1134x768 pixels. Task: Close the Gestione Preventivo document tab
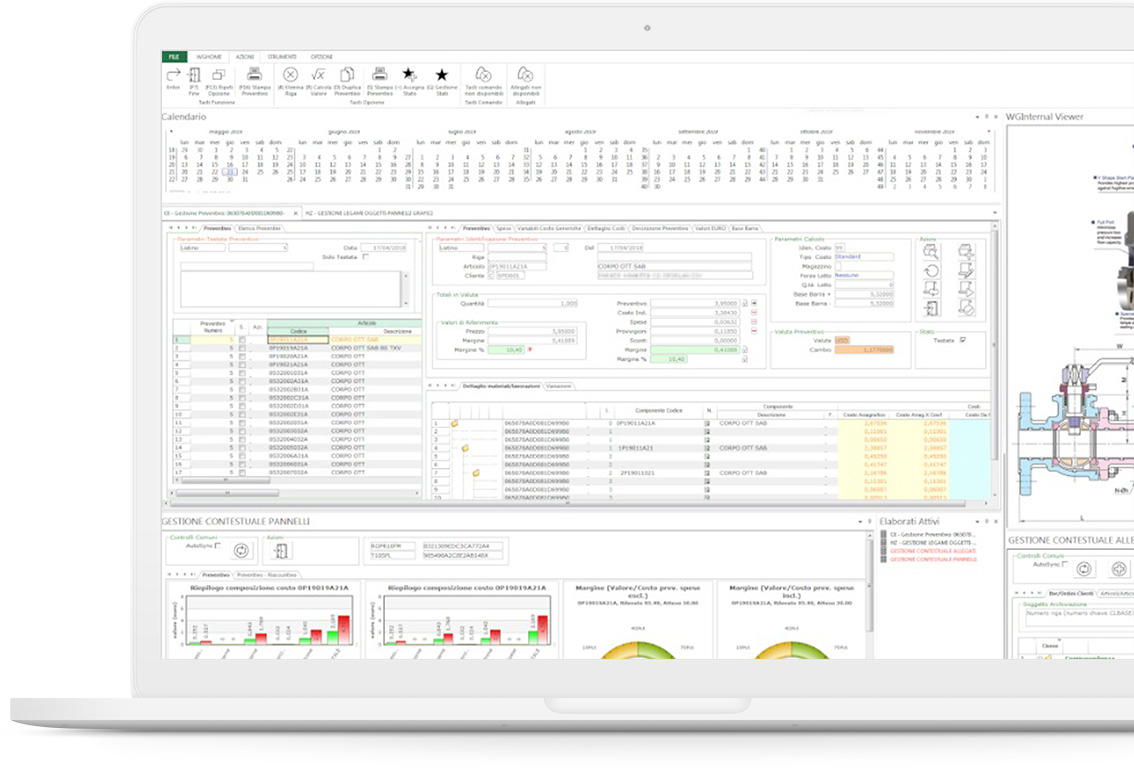pos(295,214)
